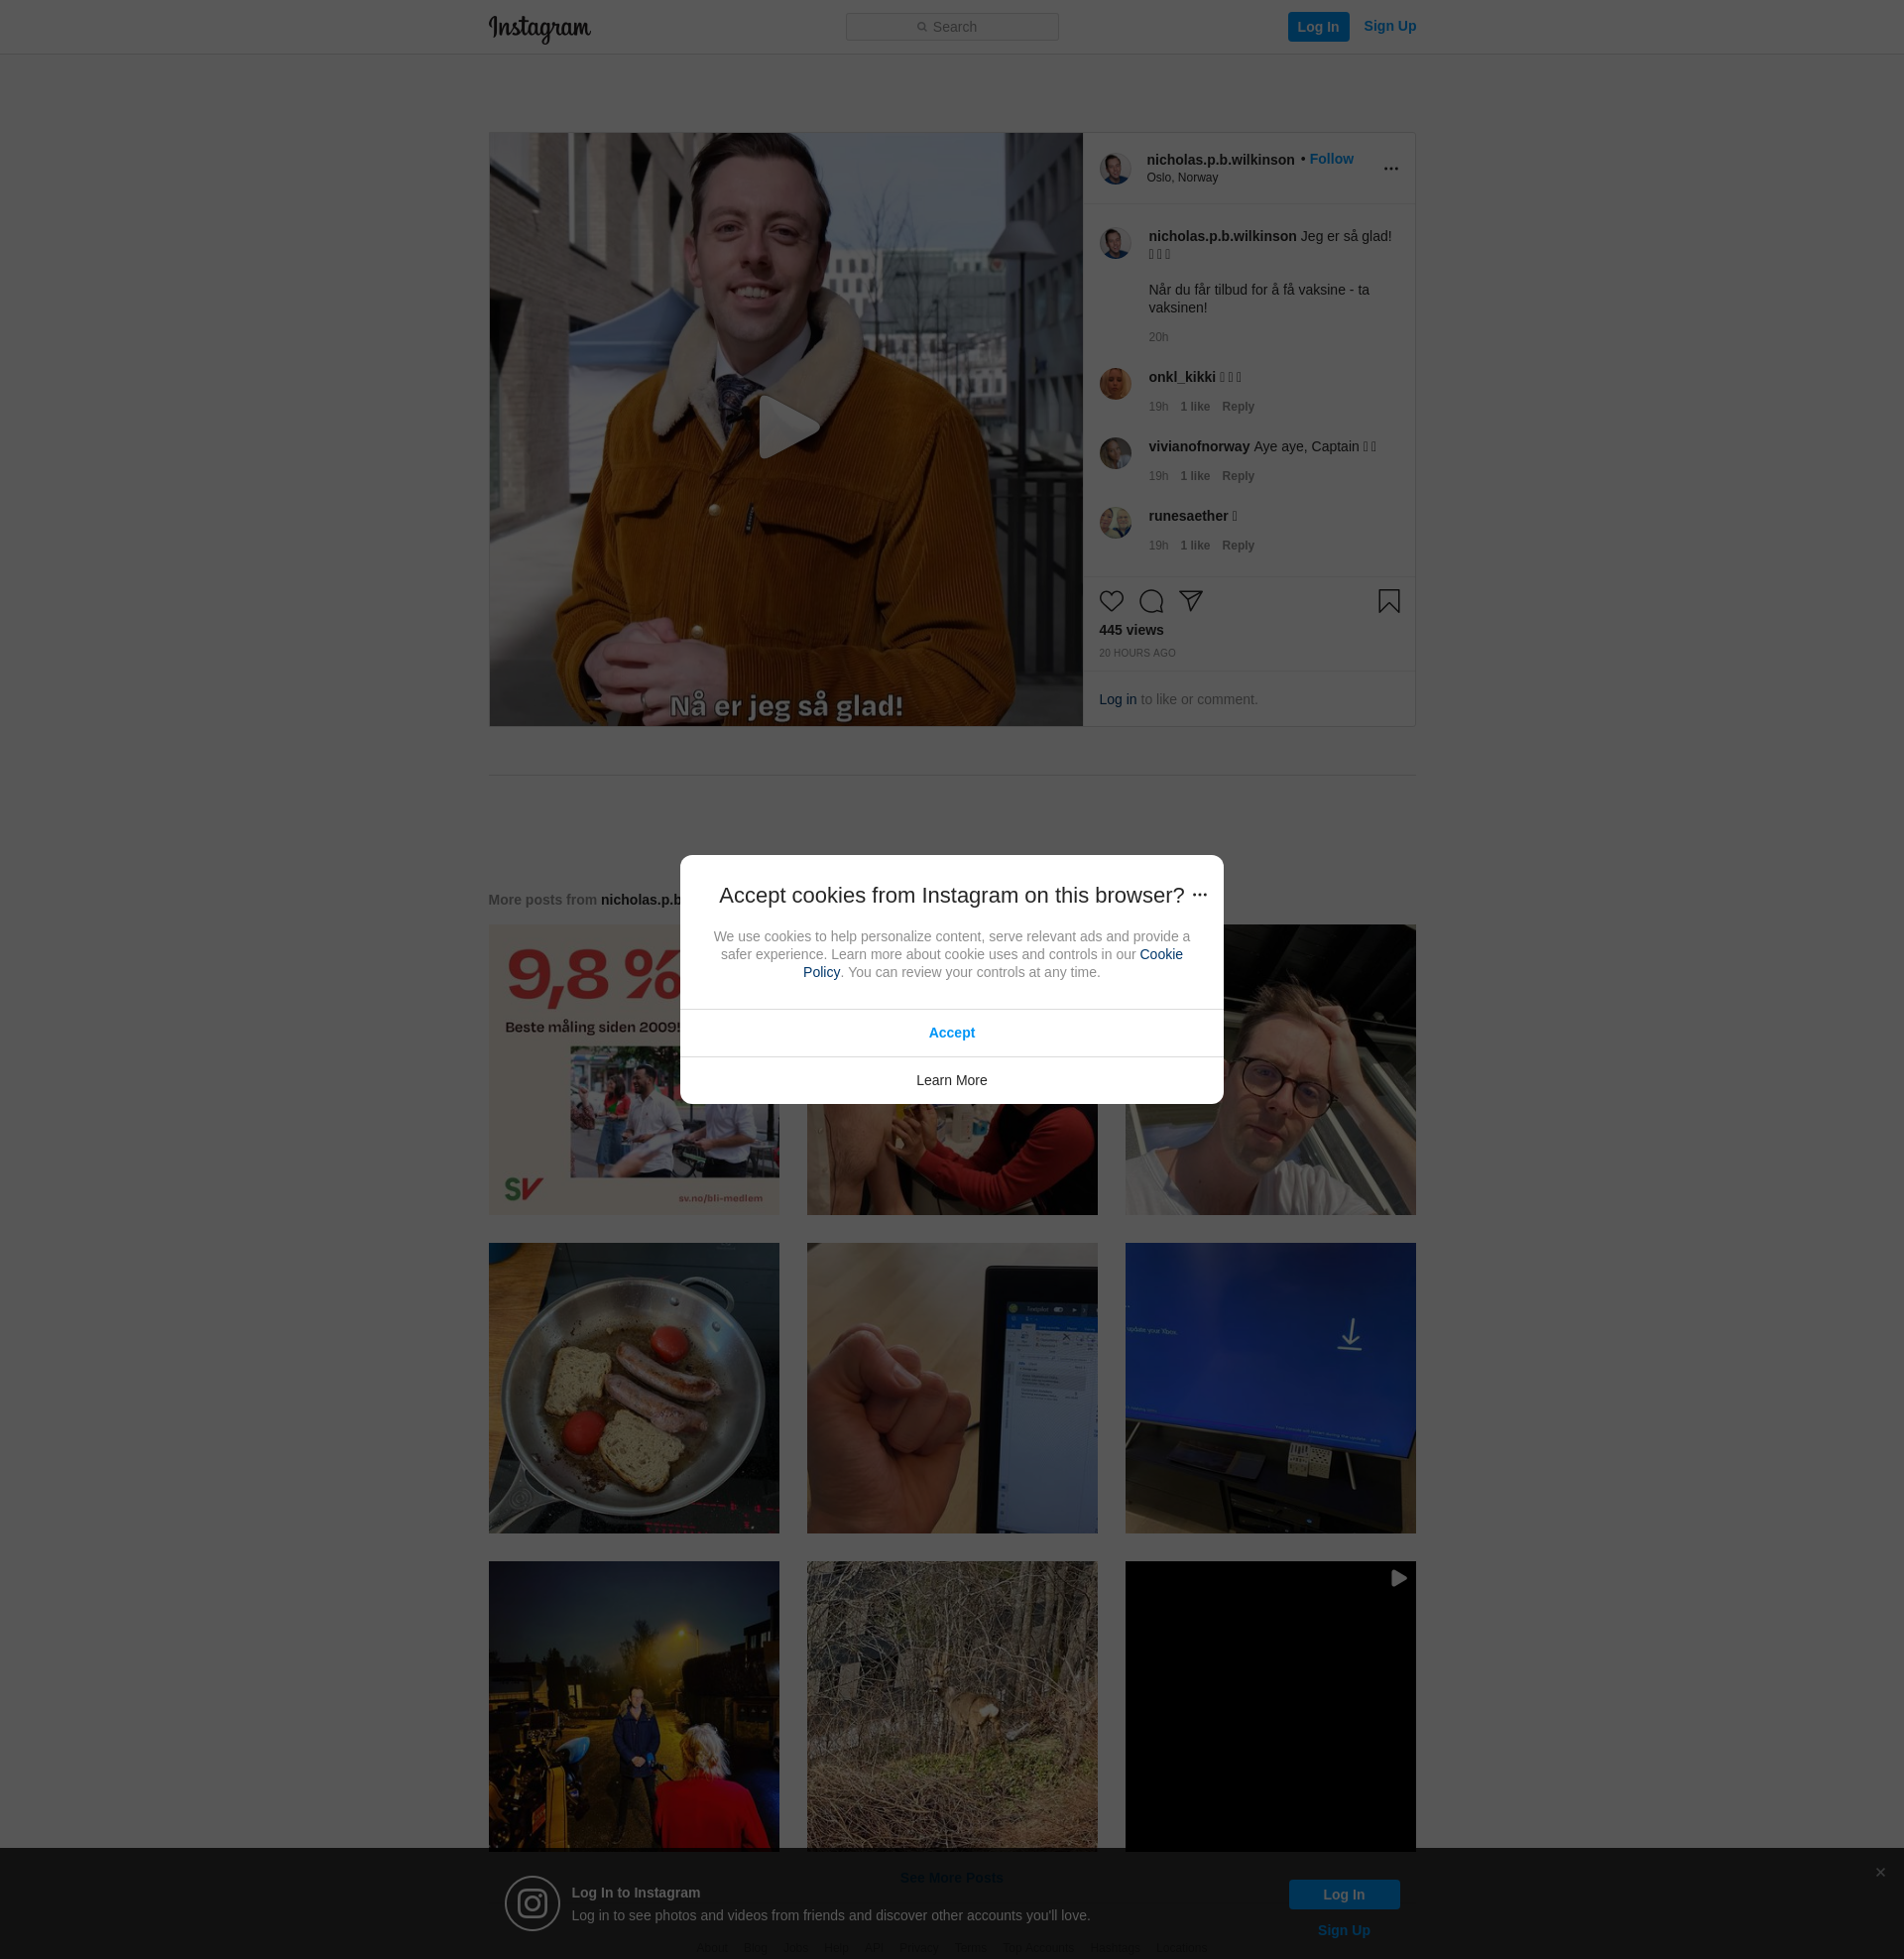Close the Log In to Instagram banner
Screen dimensions: 1904x1959
[x=1880, y=1872]
